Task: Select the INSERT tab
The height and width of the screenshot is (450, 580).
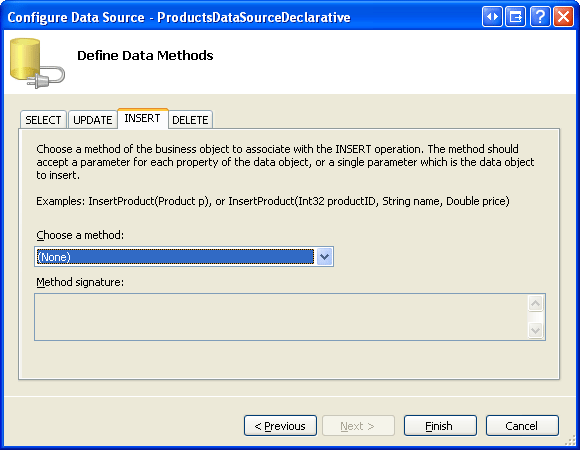Action: [142, 118]
